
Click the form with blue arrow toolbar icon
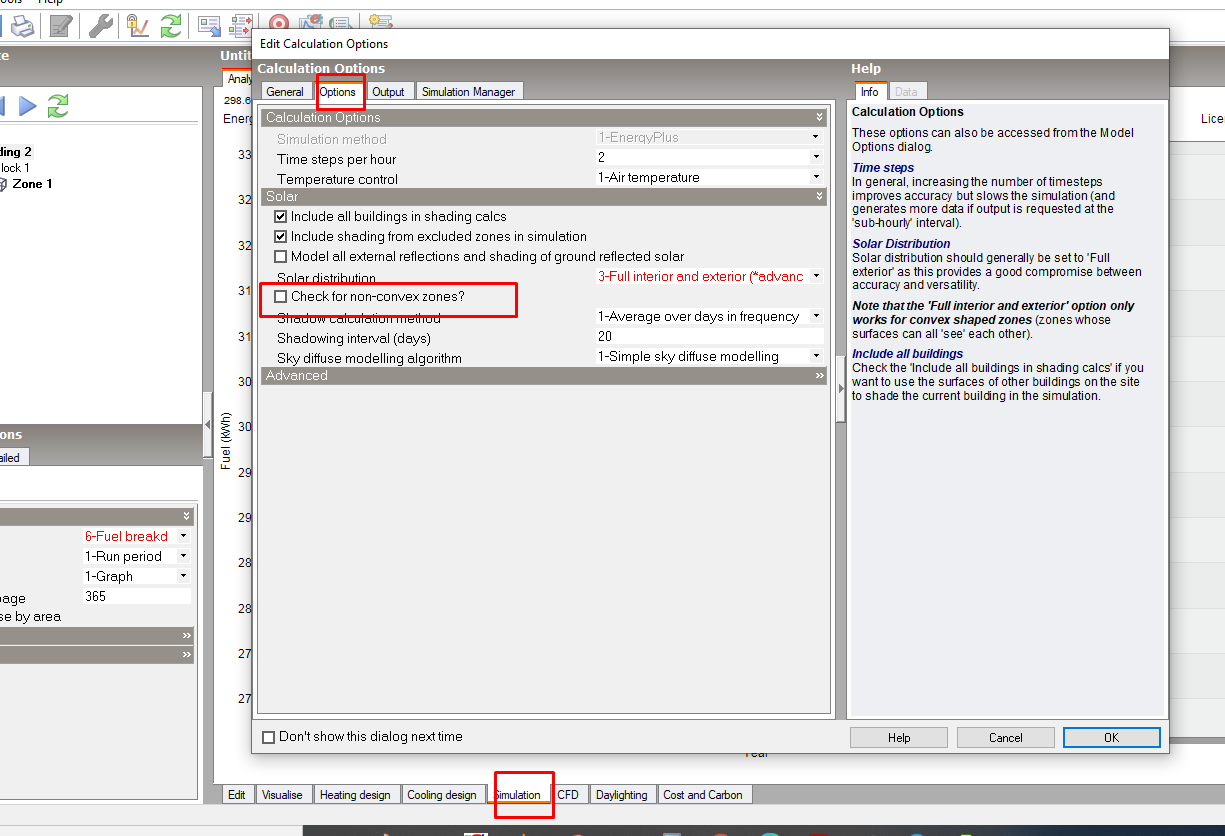pos(209,26)
